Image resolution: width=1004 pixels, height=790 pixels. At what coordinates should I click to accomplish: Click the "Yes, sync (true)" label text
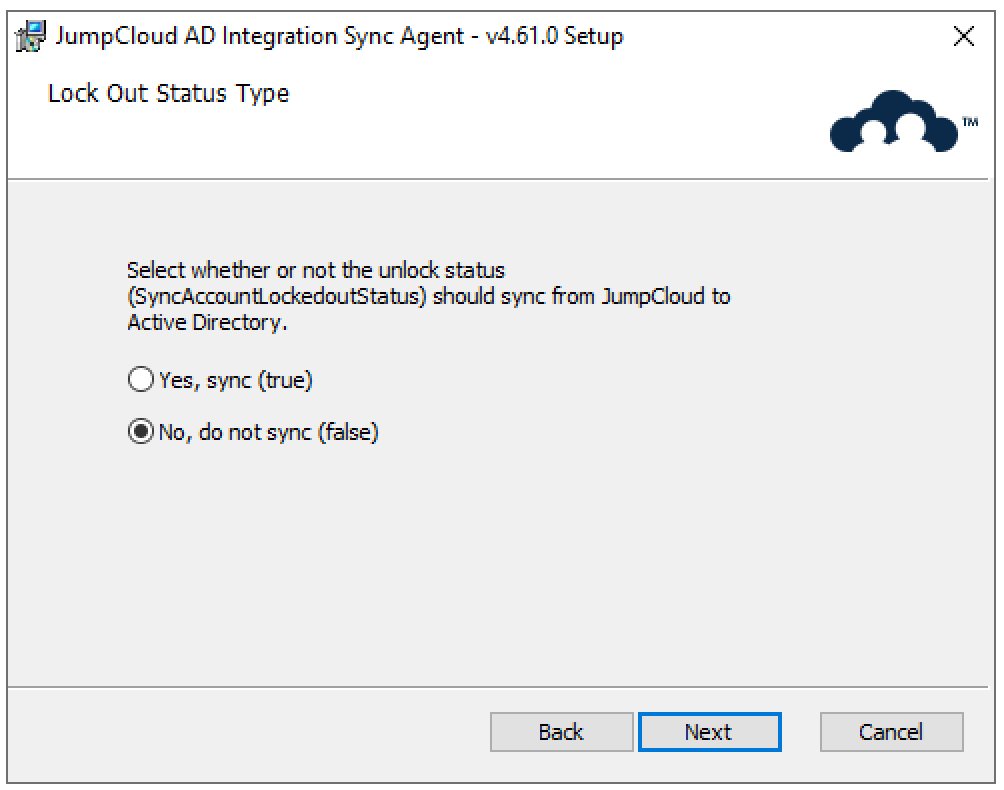tap(236, 380)
